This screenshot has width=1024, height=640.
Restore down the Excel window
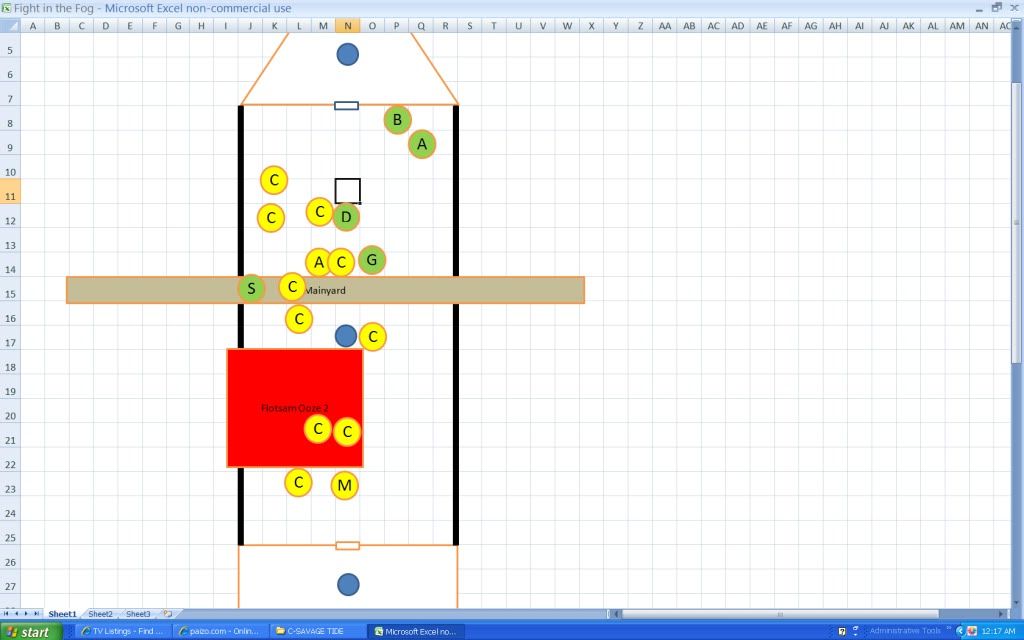997,8
